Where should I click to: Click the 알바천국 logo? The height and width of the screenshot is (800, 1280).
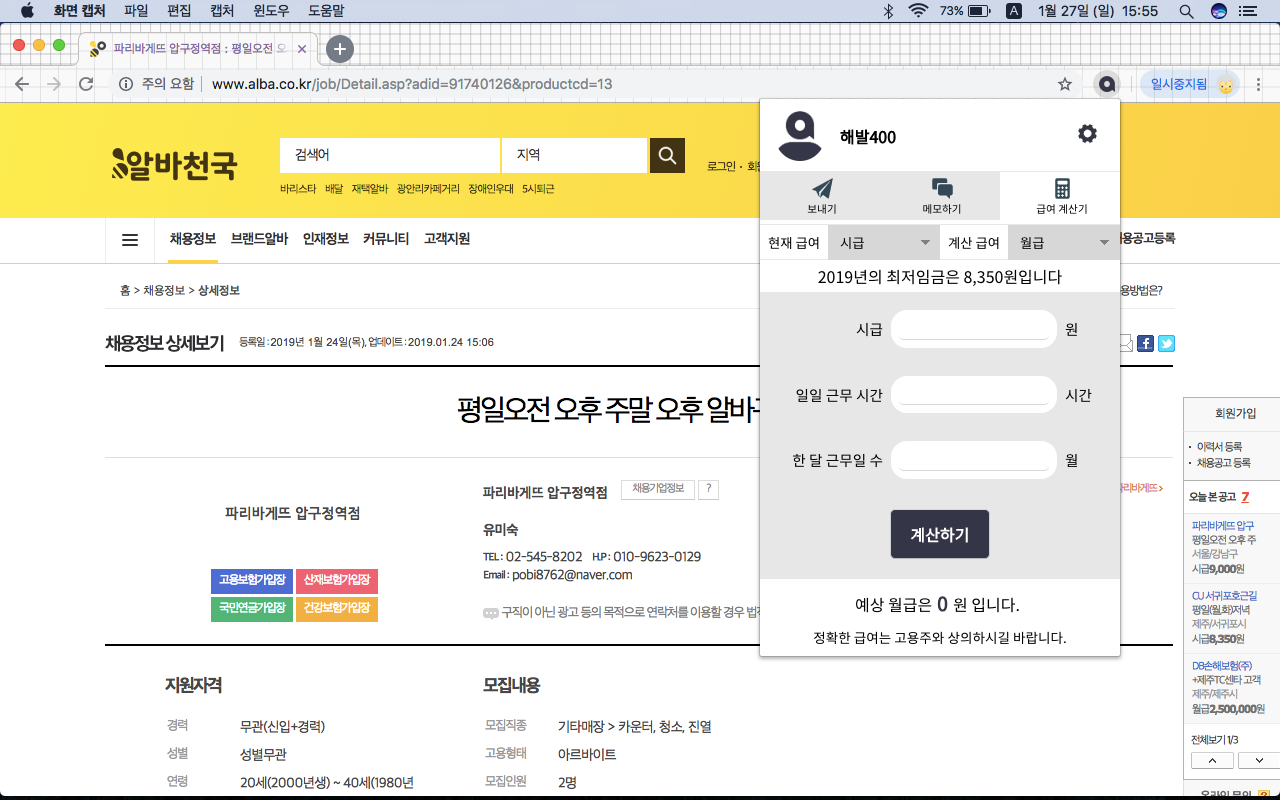point(175,163)
